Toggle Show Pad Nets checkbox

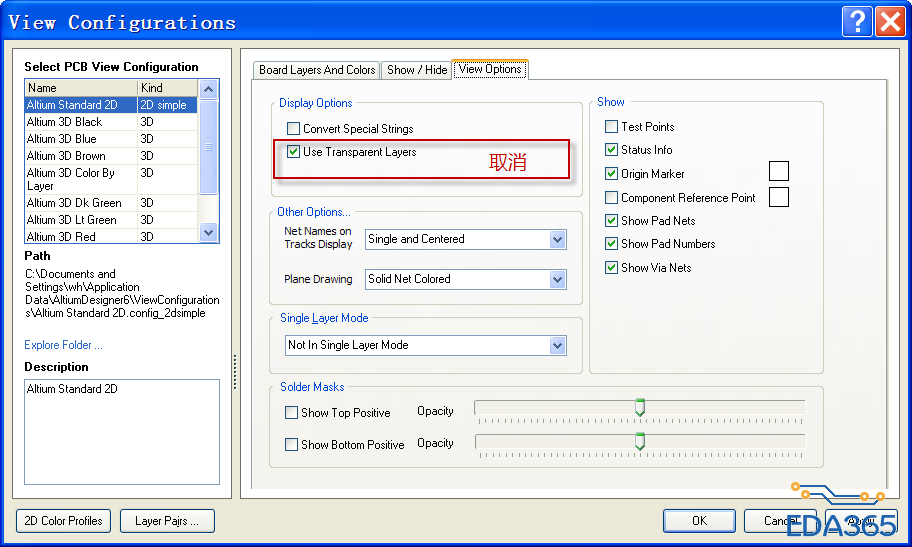[x=611, y=221]
